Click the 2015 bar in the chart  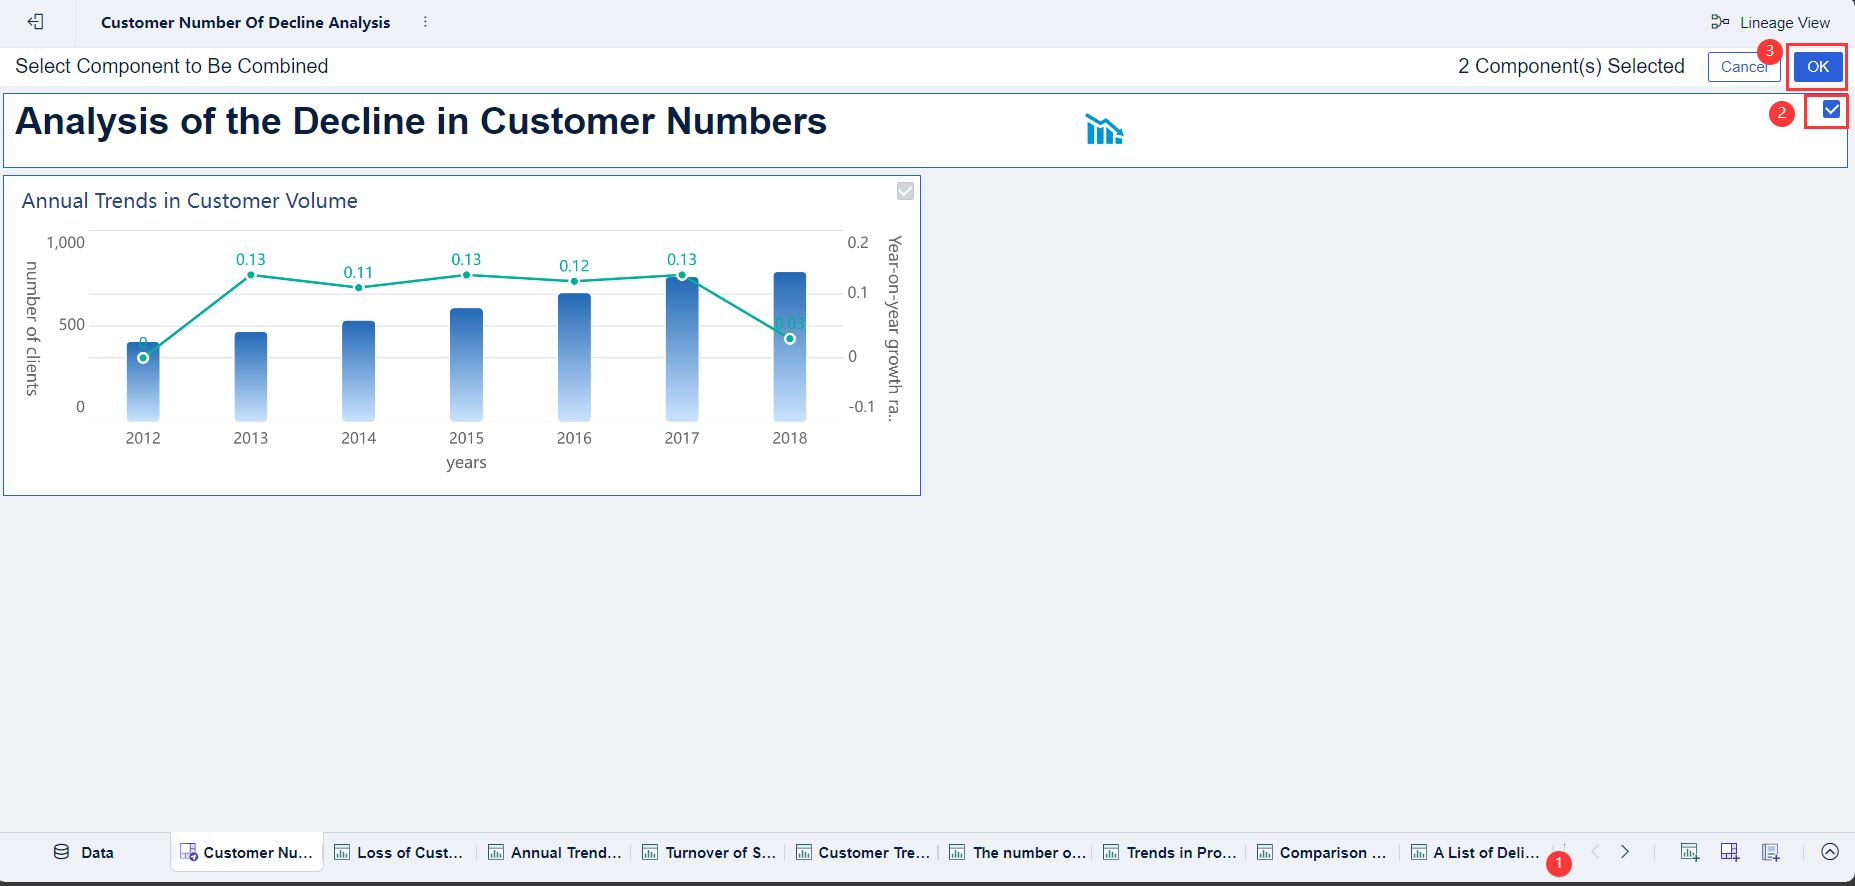[x=466, y=364]
